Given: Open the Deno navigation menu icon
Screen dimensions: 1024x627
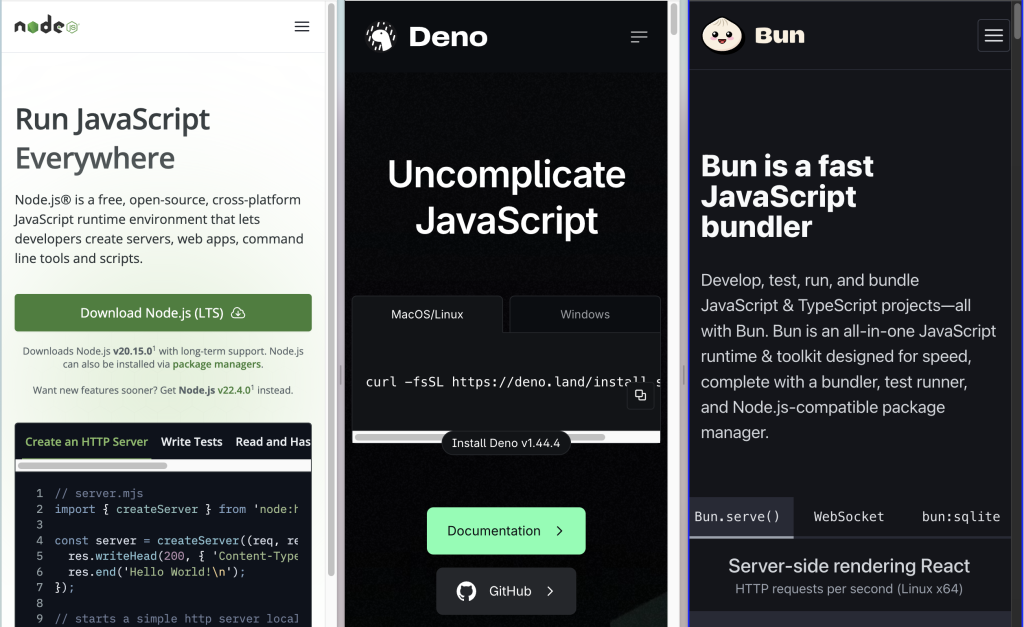Looking at the screenshot, I should (x=639, y=37).
